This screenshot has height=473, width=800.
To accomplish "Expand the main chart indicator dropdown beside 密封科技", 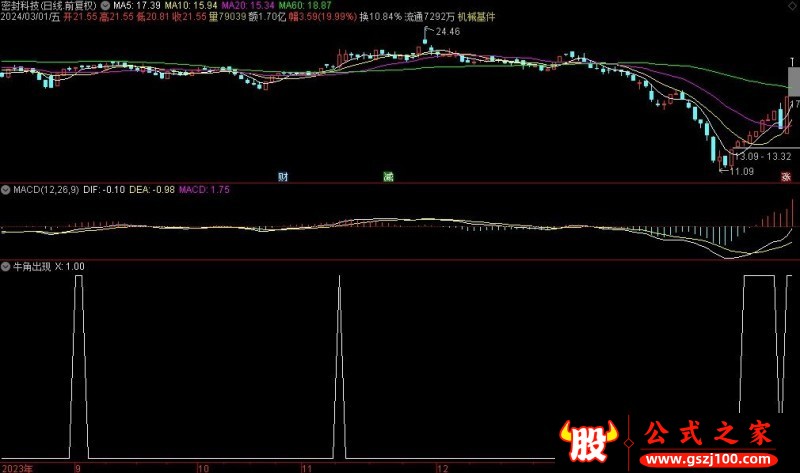I will click(106, 5).
